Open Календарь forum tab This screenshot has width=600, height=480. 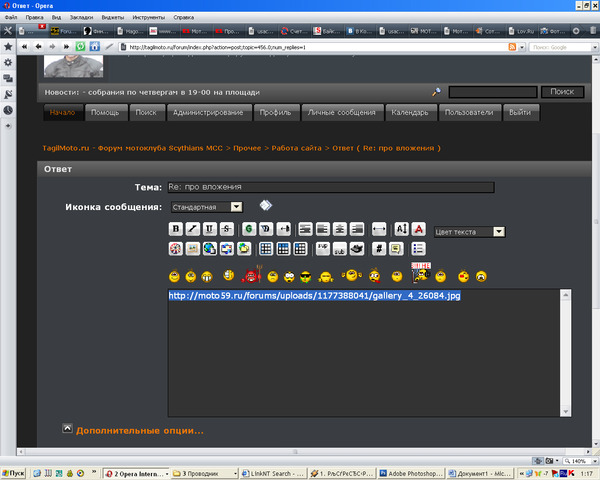(x=410, y=113)
